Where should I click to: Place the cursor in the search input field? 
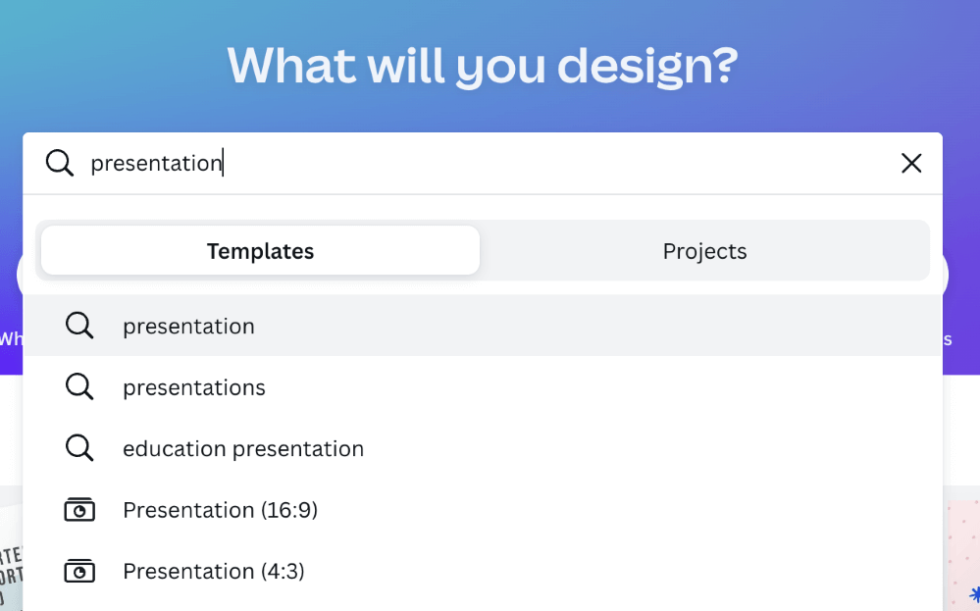pos(400,163)
